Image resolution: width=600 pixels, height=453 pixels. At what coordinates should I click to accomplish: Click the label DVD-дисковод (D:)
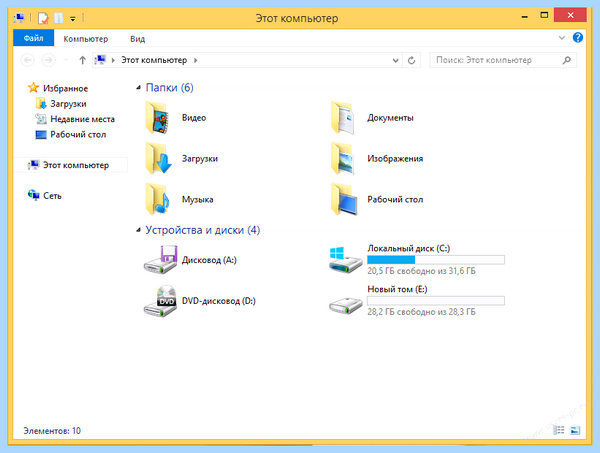[218, 301]
